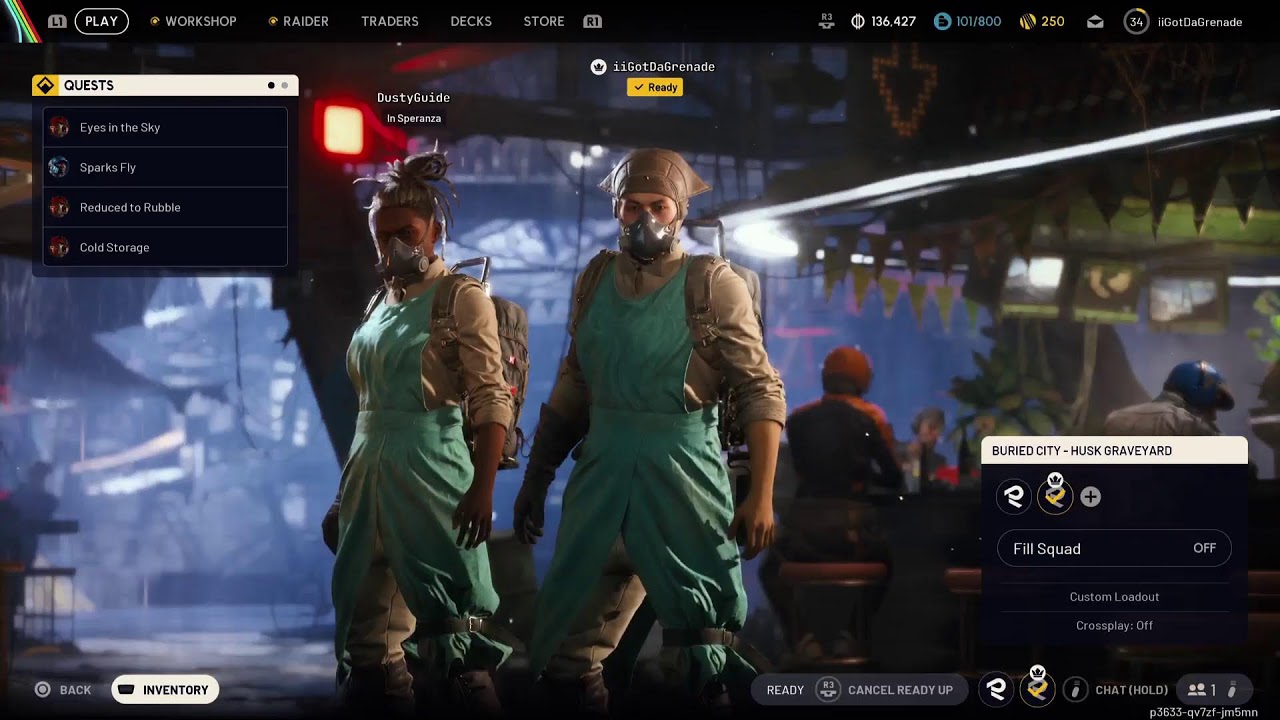The width and height of the screenshot is (1280, 720).
Task: Select the Cold Storage quest portrait
Action: (59, 247)
